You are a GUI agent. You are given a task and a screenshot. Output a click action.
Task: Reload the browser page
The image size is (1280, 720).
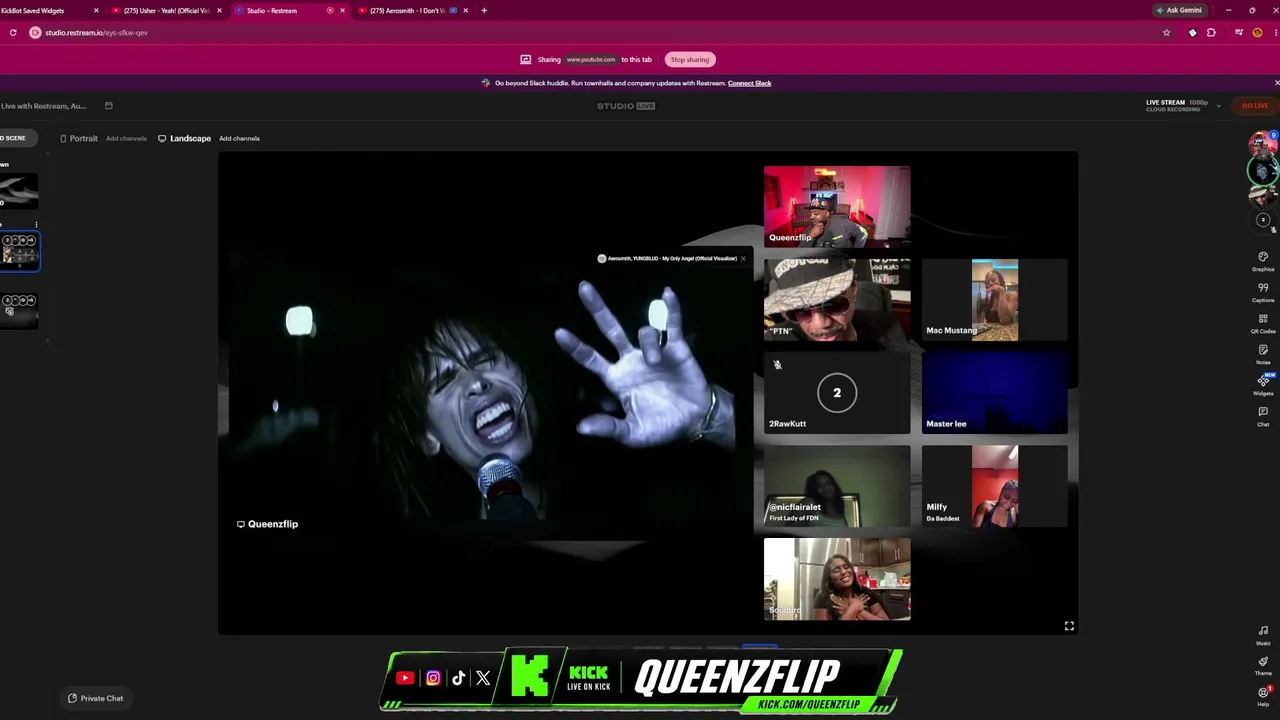[x=13, y=33]
